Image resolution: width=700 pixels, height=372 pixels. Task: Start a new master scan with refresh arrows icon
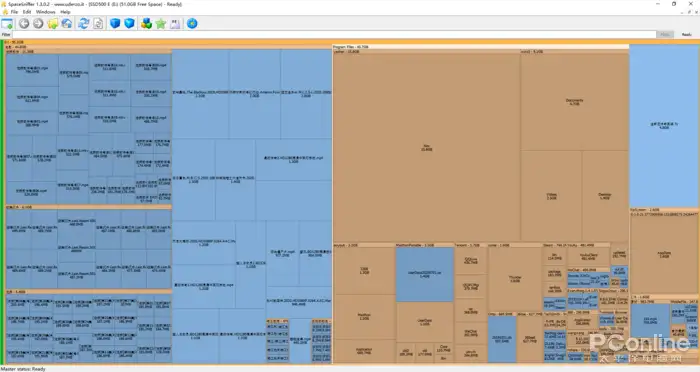[x=83, y=24]
